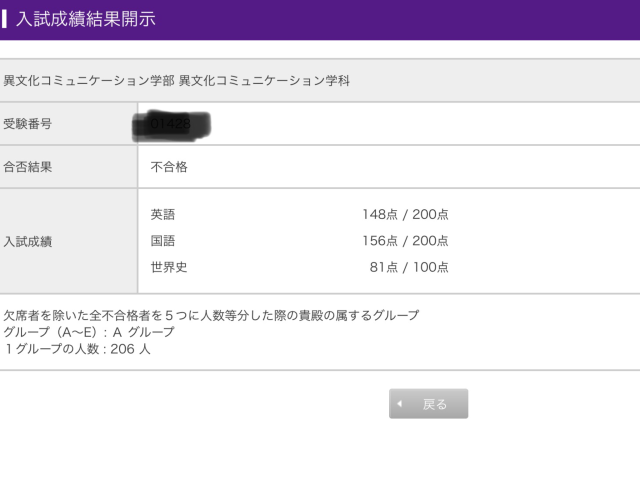Click the 入試成績結果開示 page title
The image size is (640, 480).
85,19
